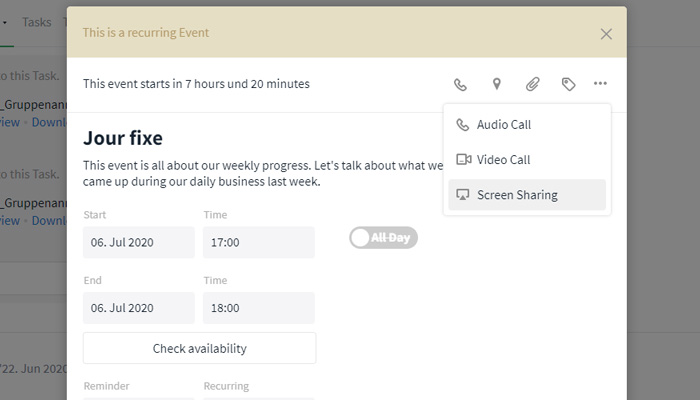The height and width of the screenshot is (400, 700).
Task: Open the End date field 06. Jul 2020
Action: click(x=139, y=308)
